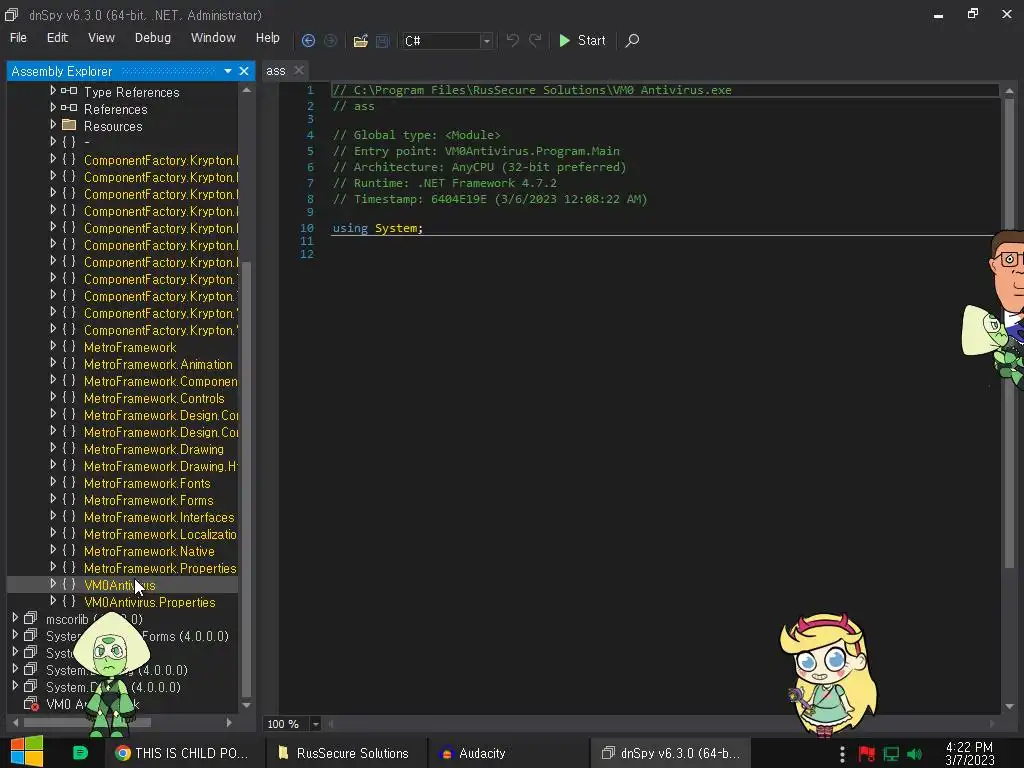This screenshot has width=1024, height=768.
Task: Open the Edit menu
Action: (57, 38)
